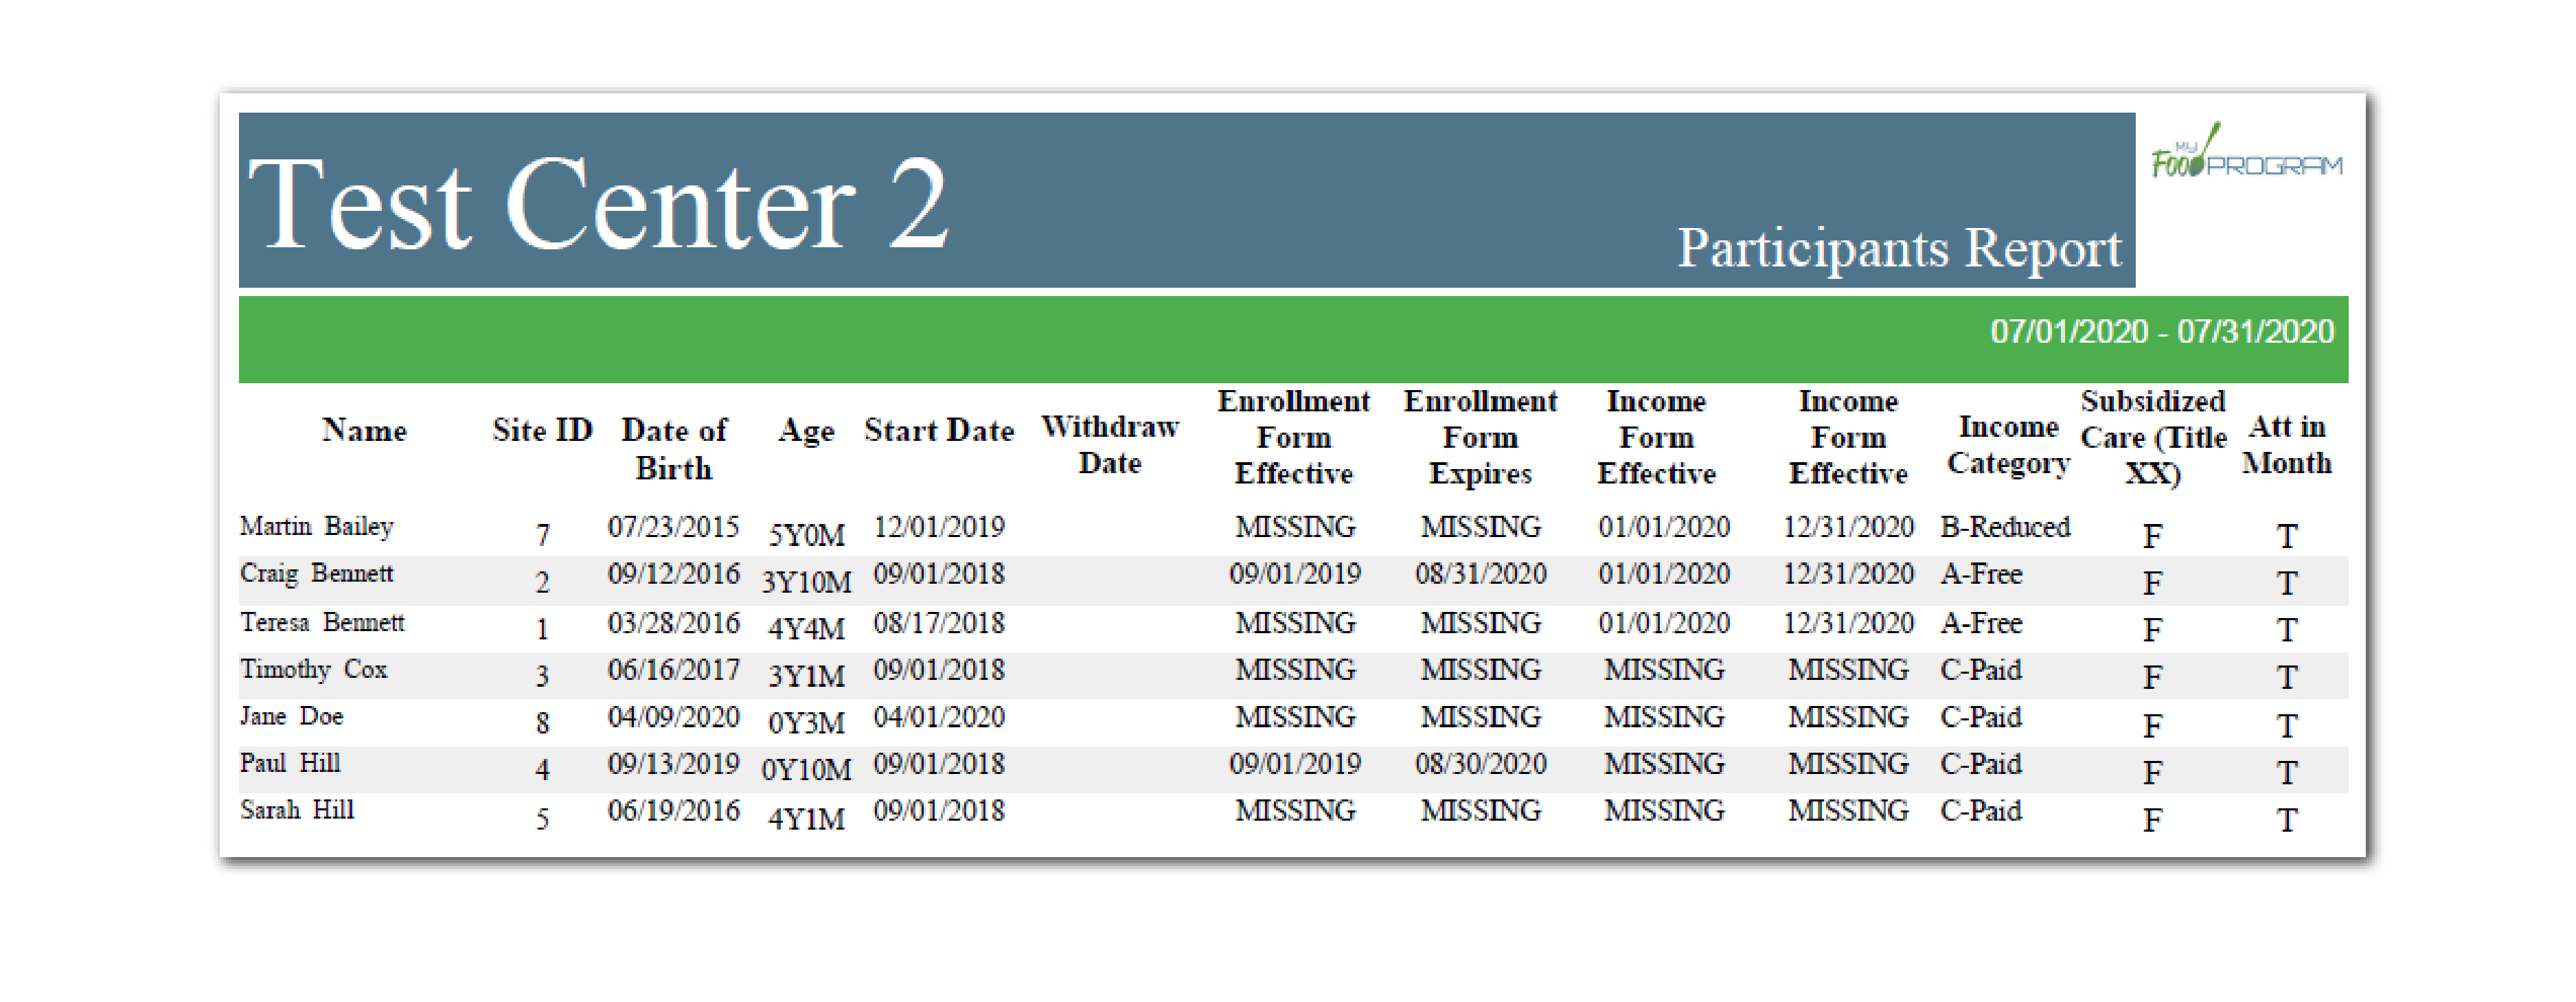Screen dimensions: 2576x1002
Task: Click the Participants Report heading
Action: 1898,248
